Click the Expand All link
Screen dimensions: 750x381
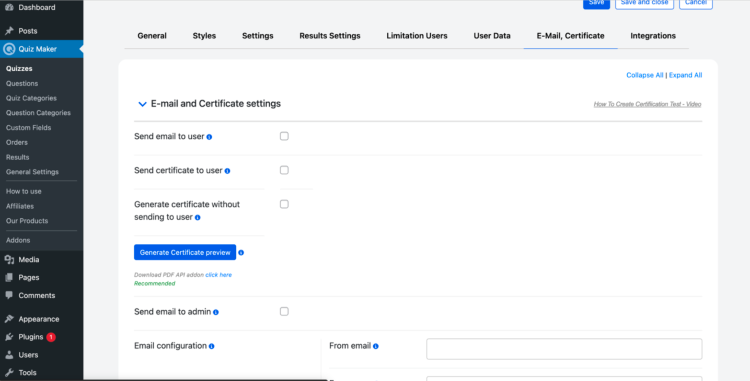point(685,75)
